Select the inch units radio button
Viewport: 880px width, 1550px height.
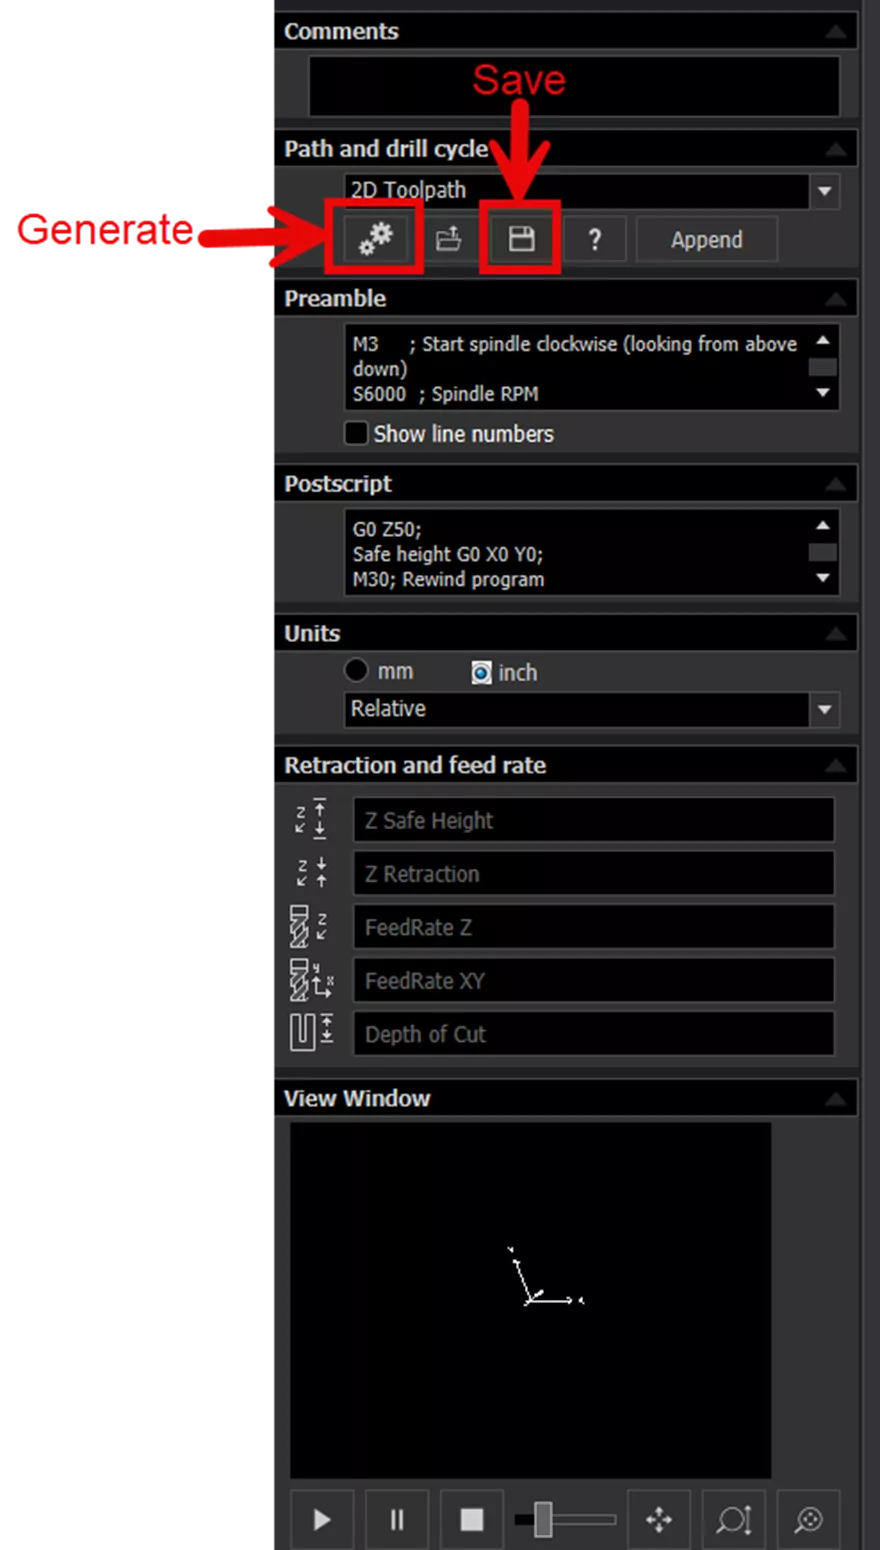coord(481,672)
